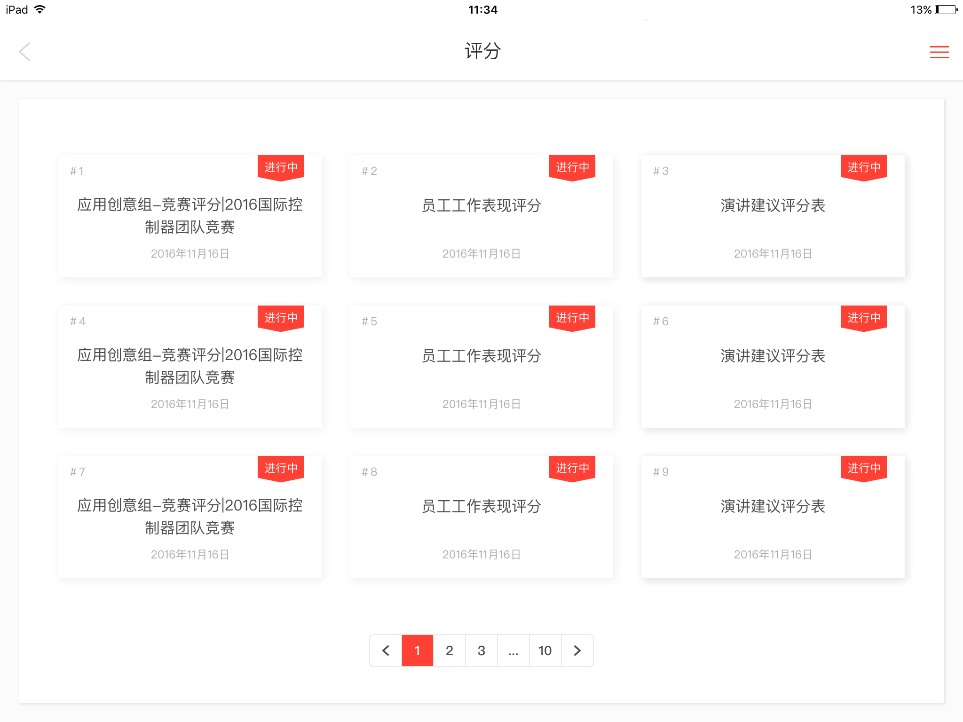Jump to page 3 in pagination
The width and height of the screenshot is (963, 722).
coord(481,651)
